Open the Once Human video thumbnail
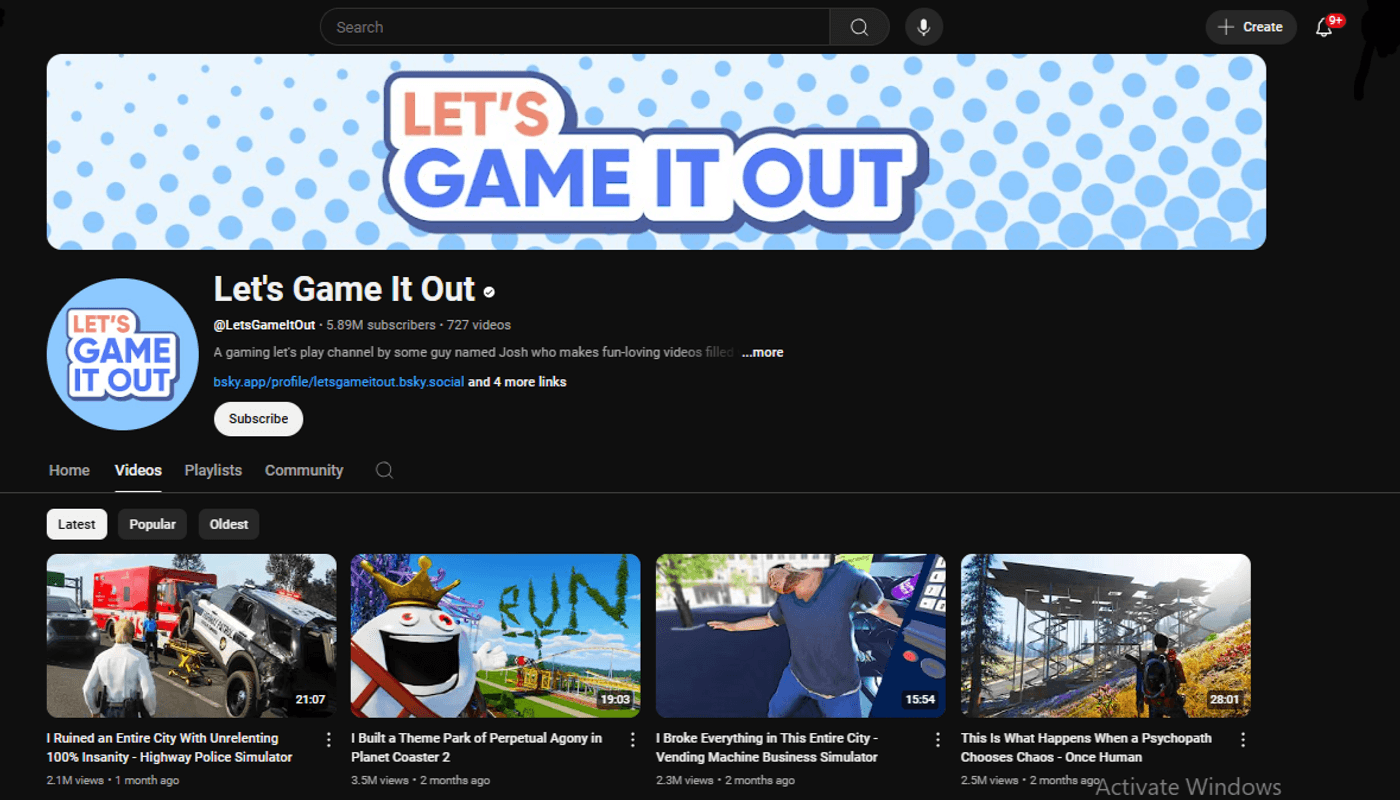Screen dimensions: 1400x800 pyautogui.click(x=1105, y=635)
